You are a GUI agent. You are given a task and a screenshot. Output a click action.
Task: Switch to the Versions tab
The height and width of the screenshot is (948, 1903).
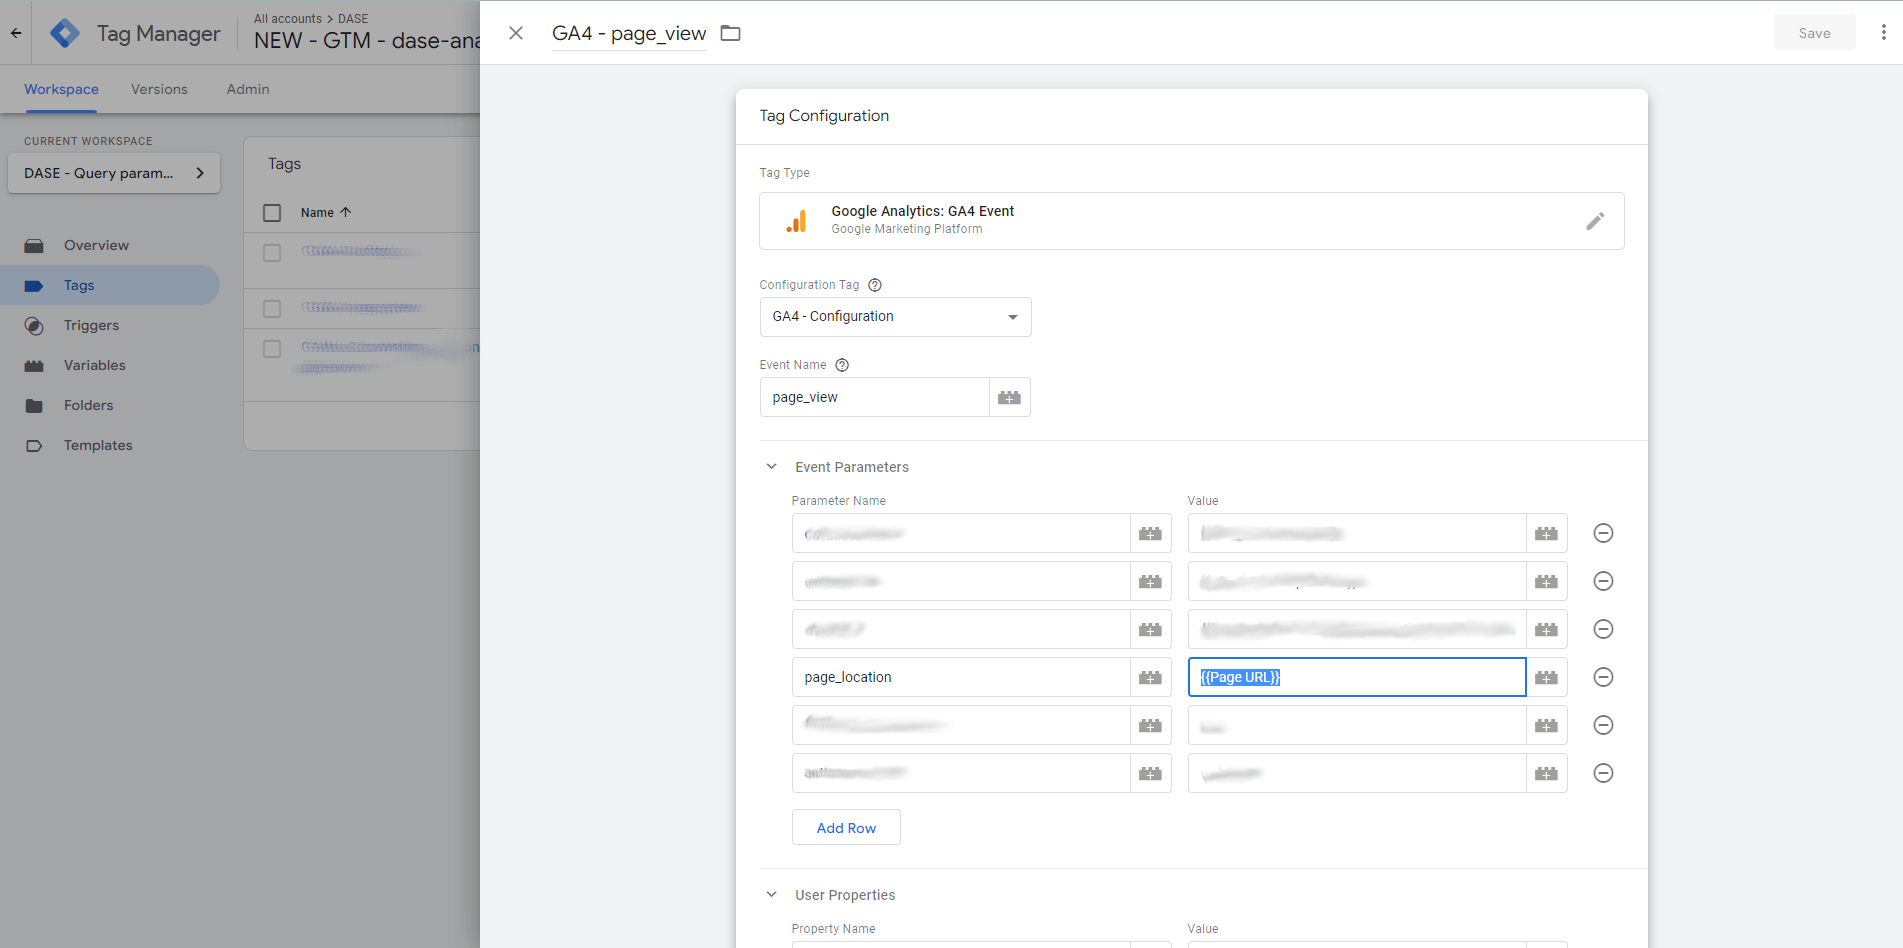159,89
